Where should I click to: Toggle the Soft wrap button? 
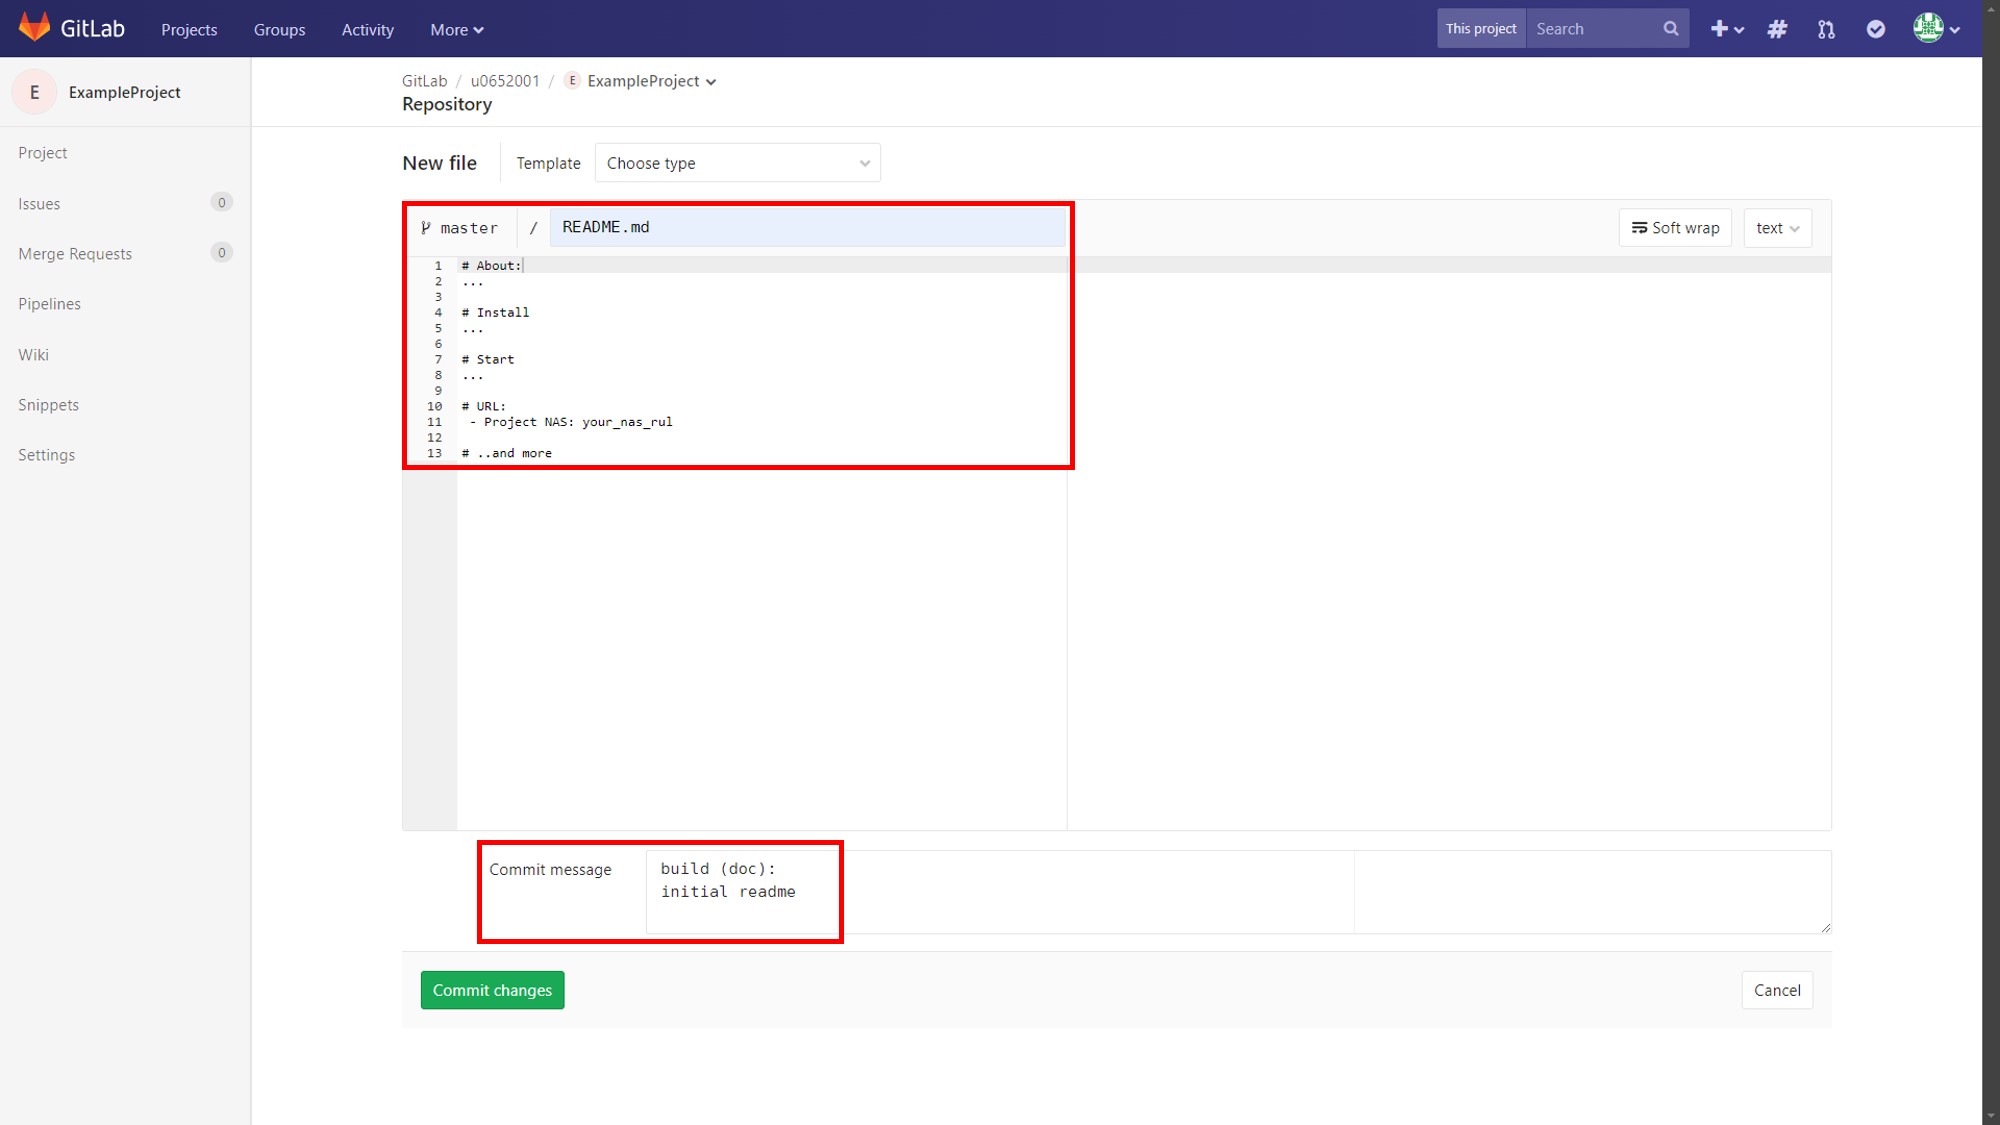1675,228
